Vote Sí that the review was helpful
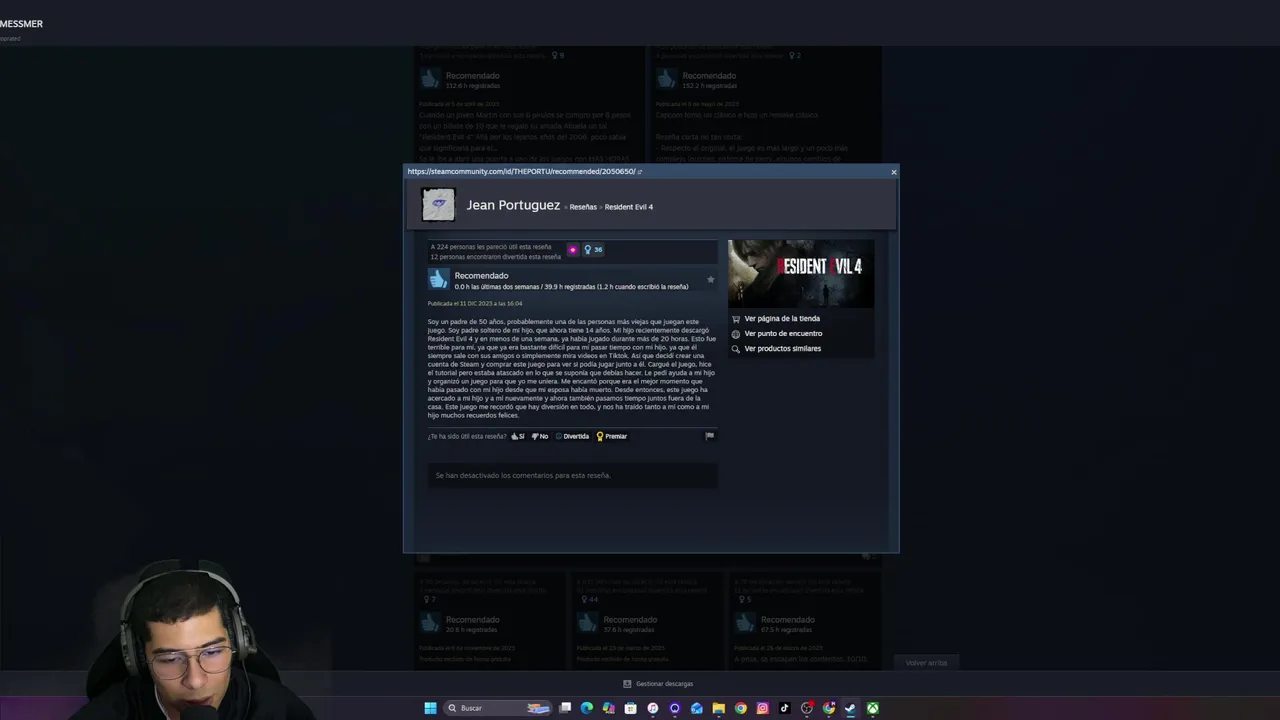This screenshot has width=1280, height=720. coord(518,436)
